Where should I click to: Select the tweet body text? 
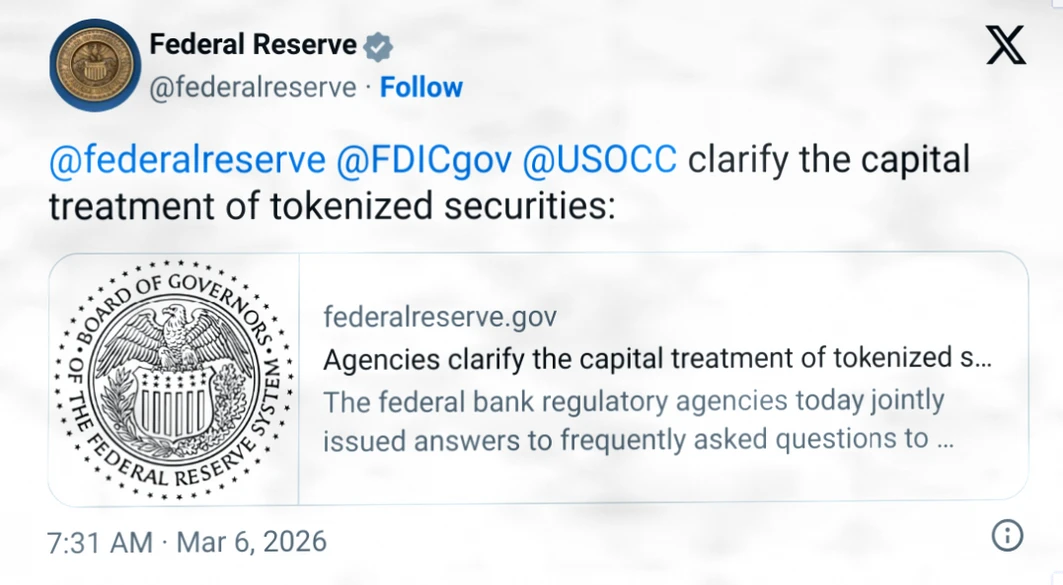(x=500, y=183)
